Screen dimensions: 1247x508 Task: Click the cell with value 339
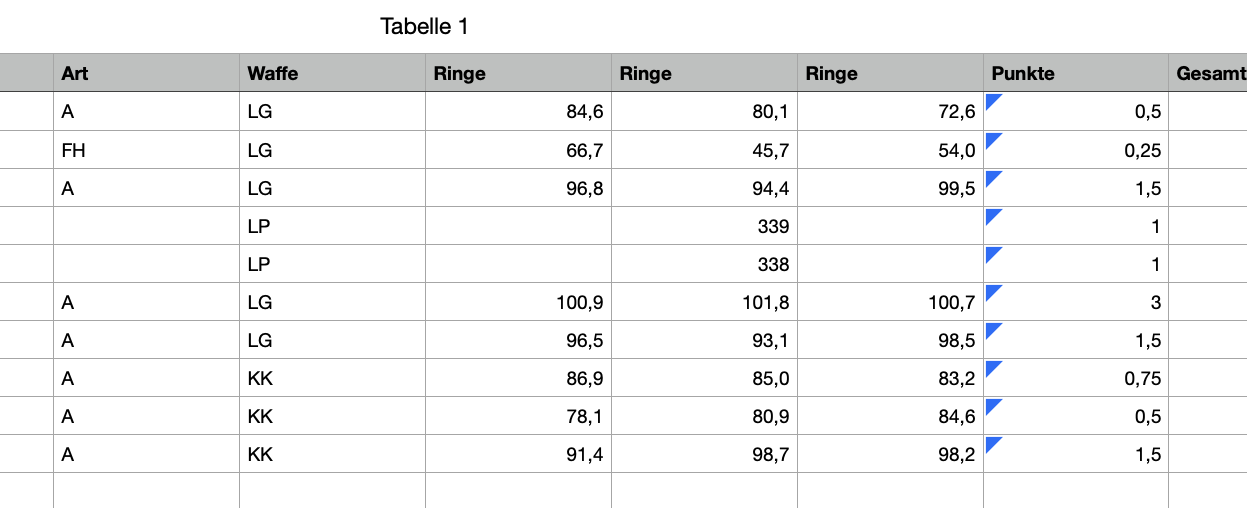point(704,226)
